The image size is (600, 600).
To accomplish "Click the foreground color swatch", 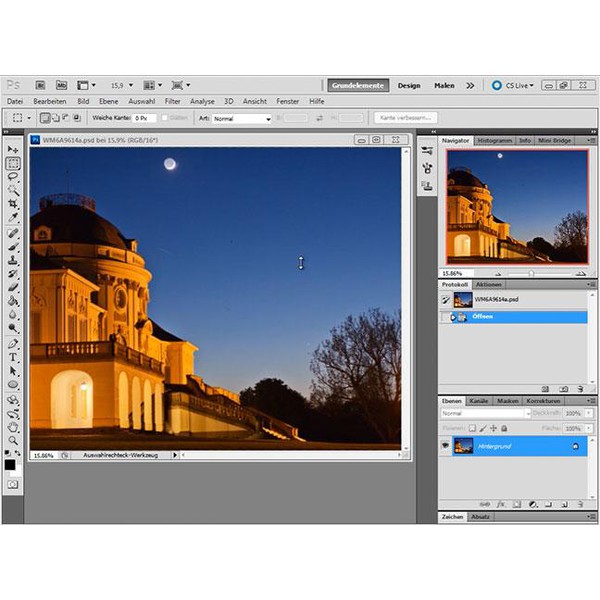I will (x=11, y=462).
